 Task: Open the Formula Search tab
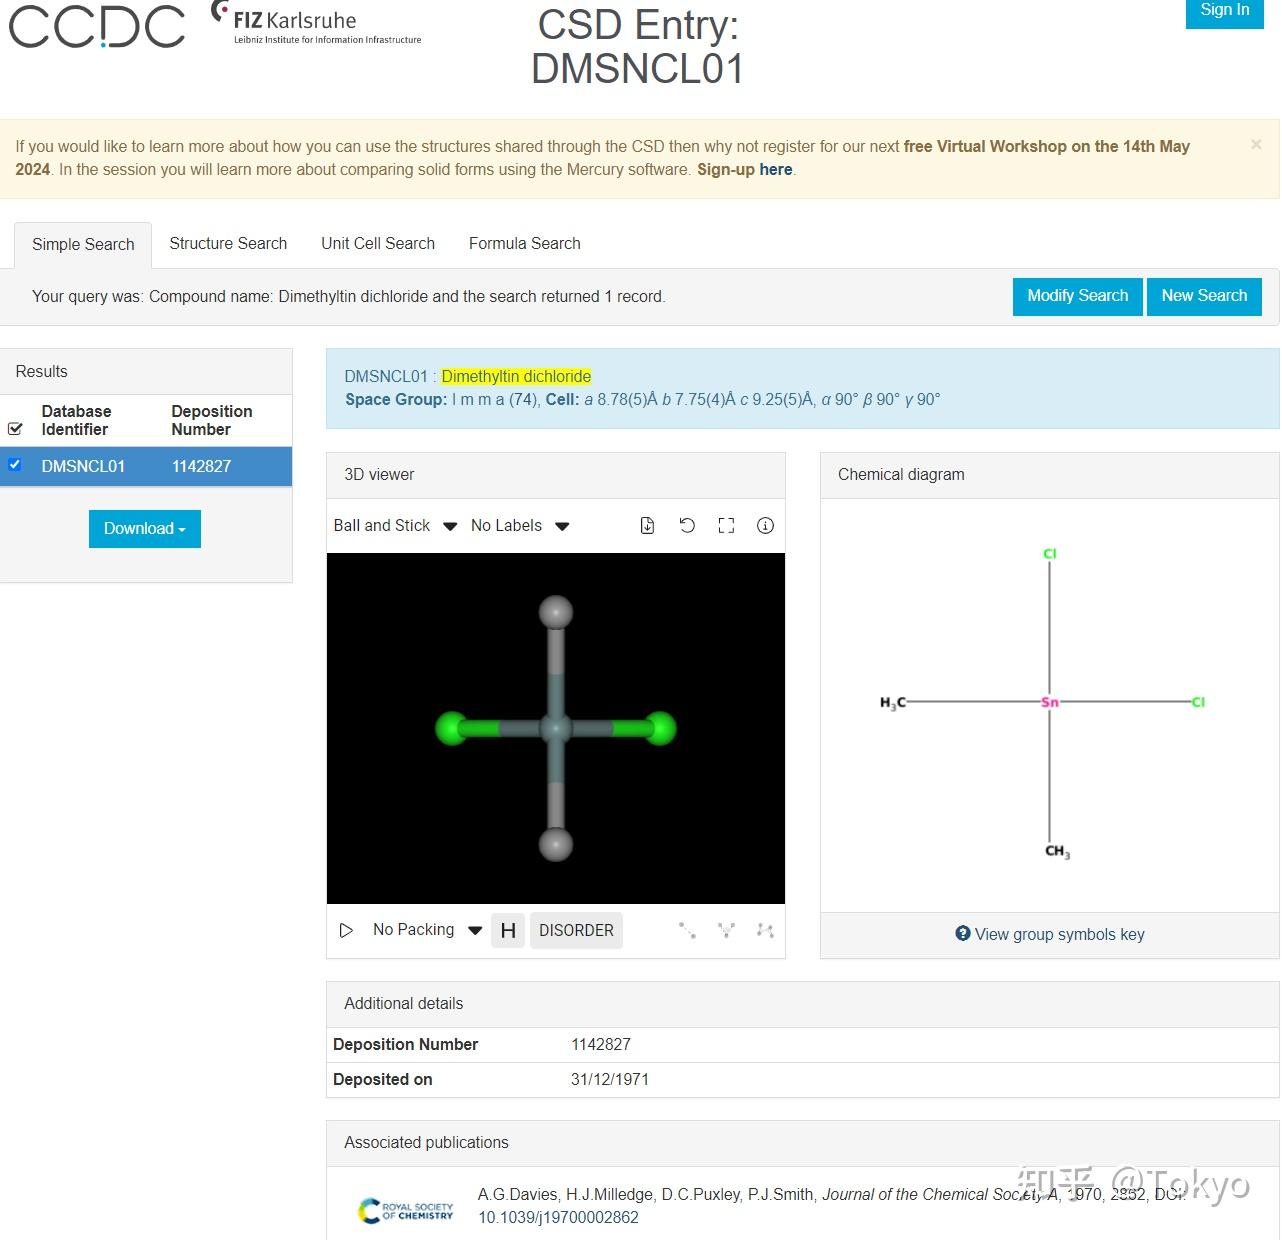click(524, 243)
